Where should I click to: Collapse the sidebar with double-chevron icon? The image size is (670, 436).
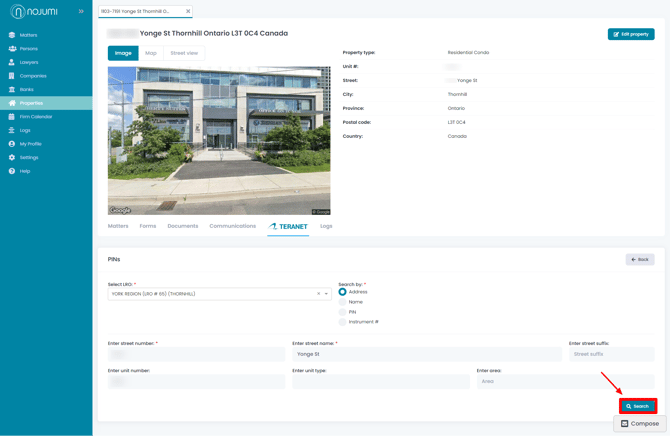[81, 12]
